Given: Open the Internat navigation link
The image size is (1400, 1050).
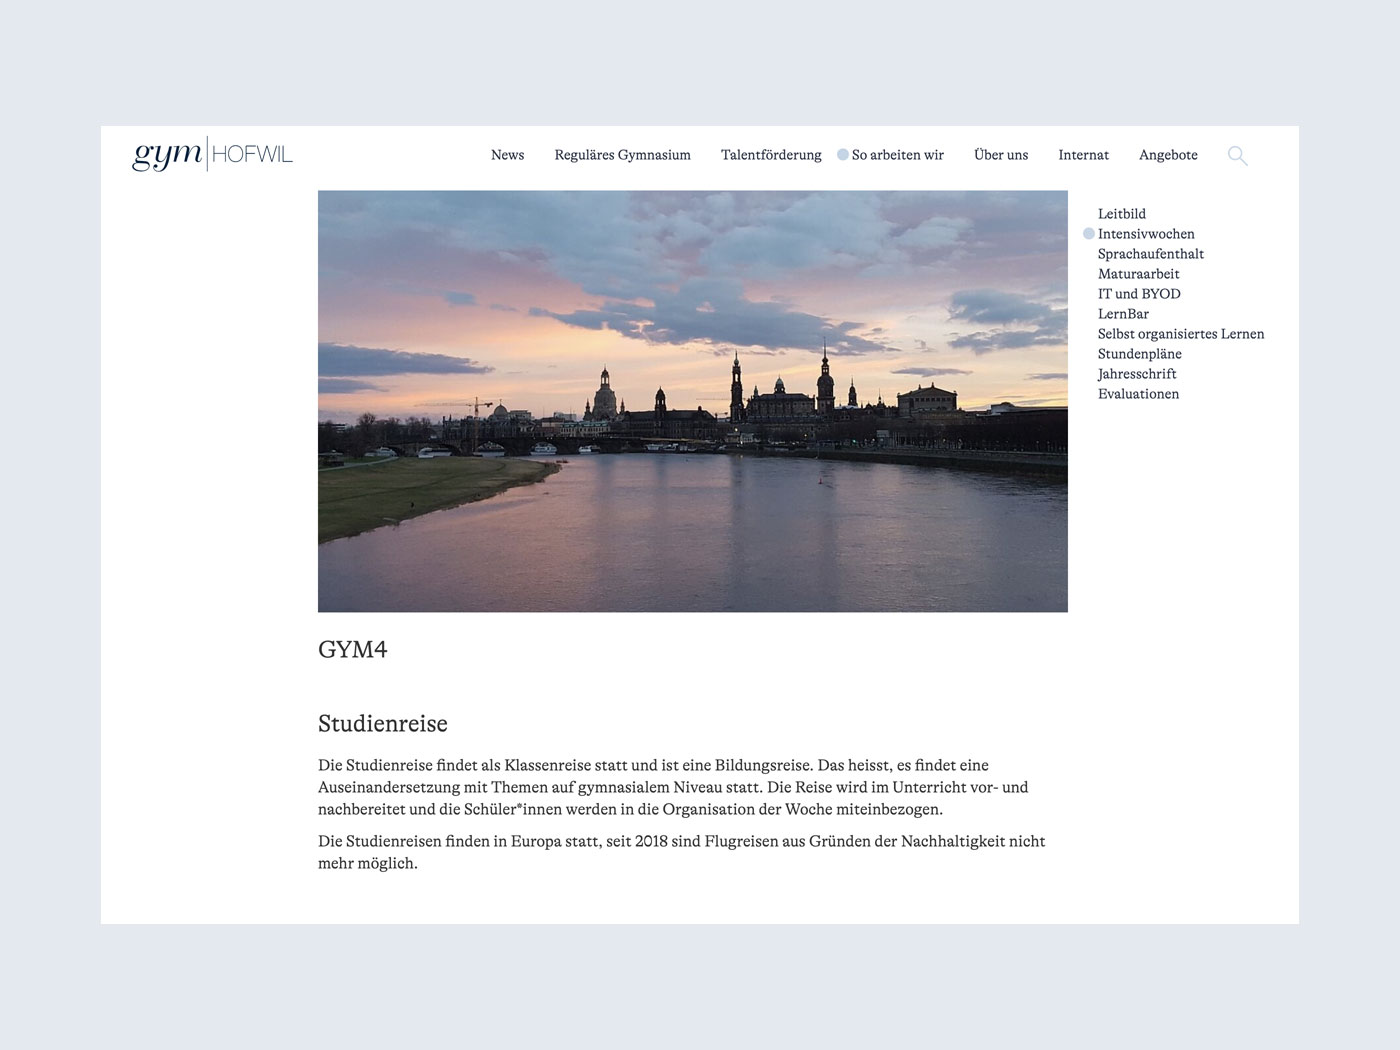Looking at the screenshot, I should (1083, 155).
